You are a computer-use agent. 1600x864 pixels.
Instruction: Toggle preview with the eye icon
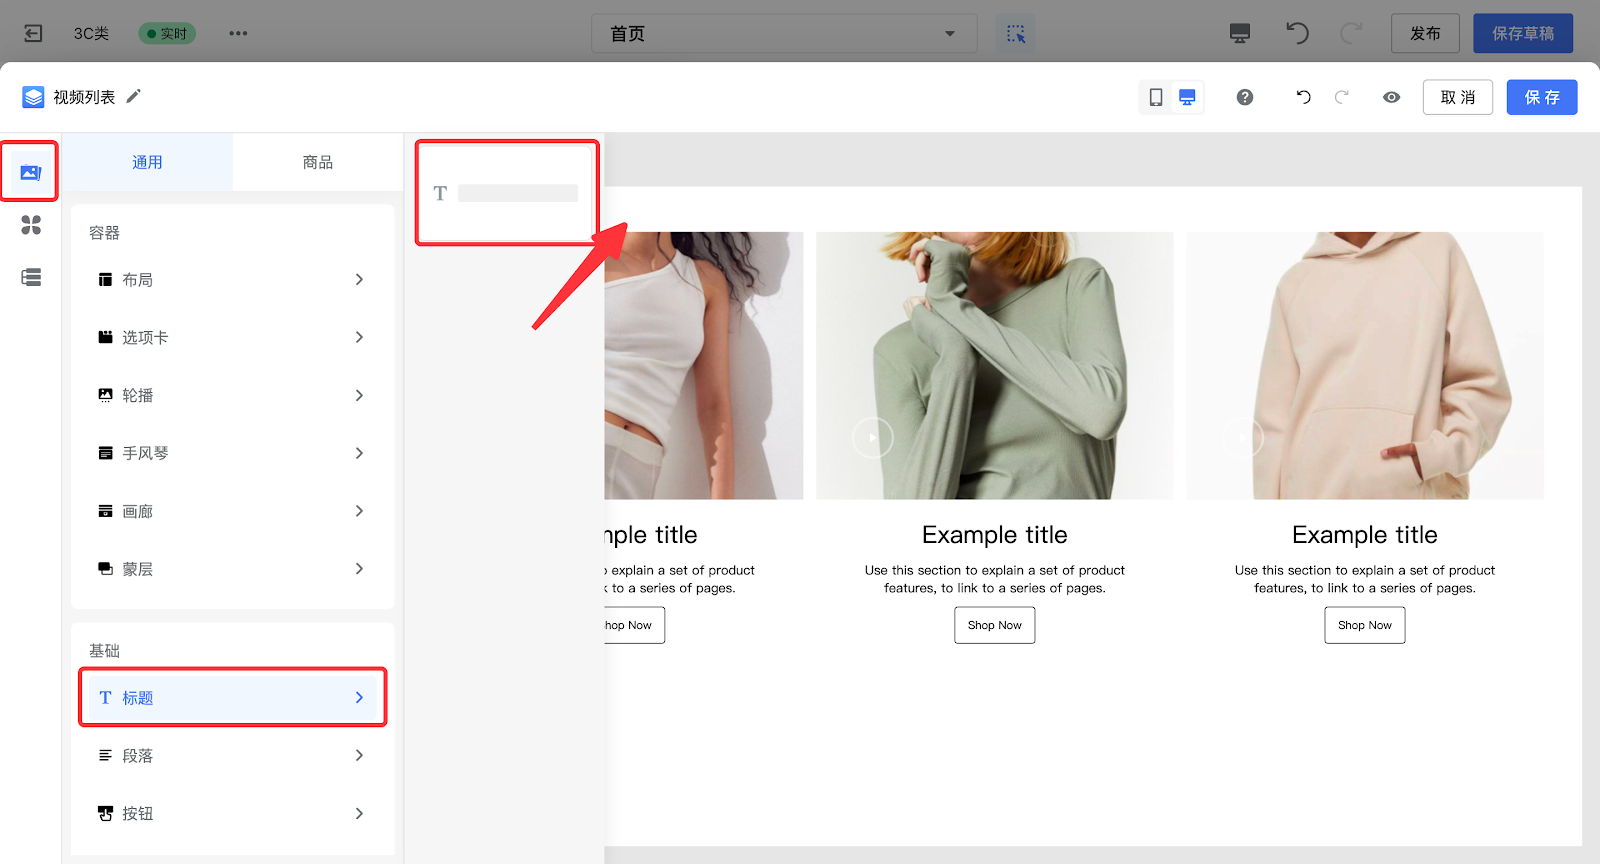coord(1391,97)
